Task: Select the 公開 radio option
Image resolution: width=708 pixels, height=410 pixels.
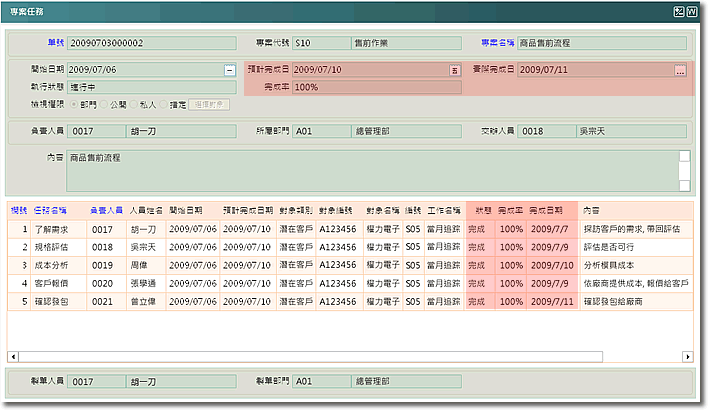Action: [x=102, y=104]
